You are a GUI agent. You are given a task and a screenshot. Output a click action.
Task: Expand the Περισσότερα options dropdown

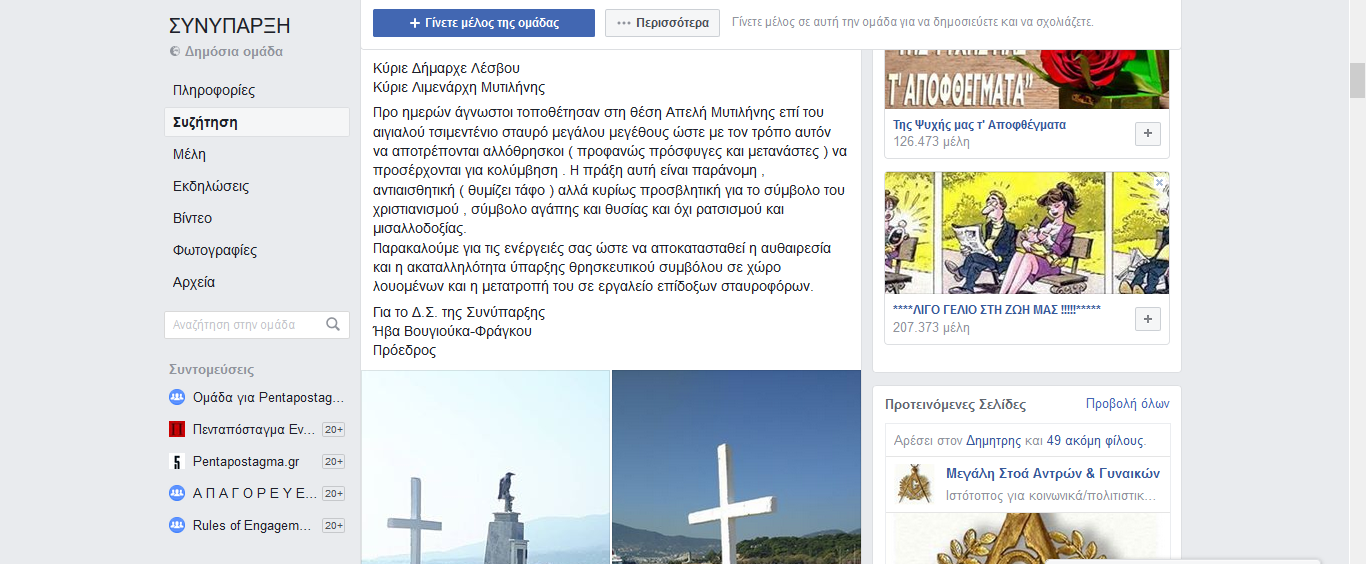(662, 23)
